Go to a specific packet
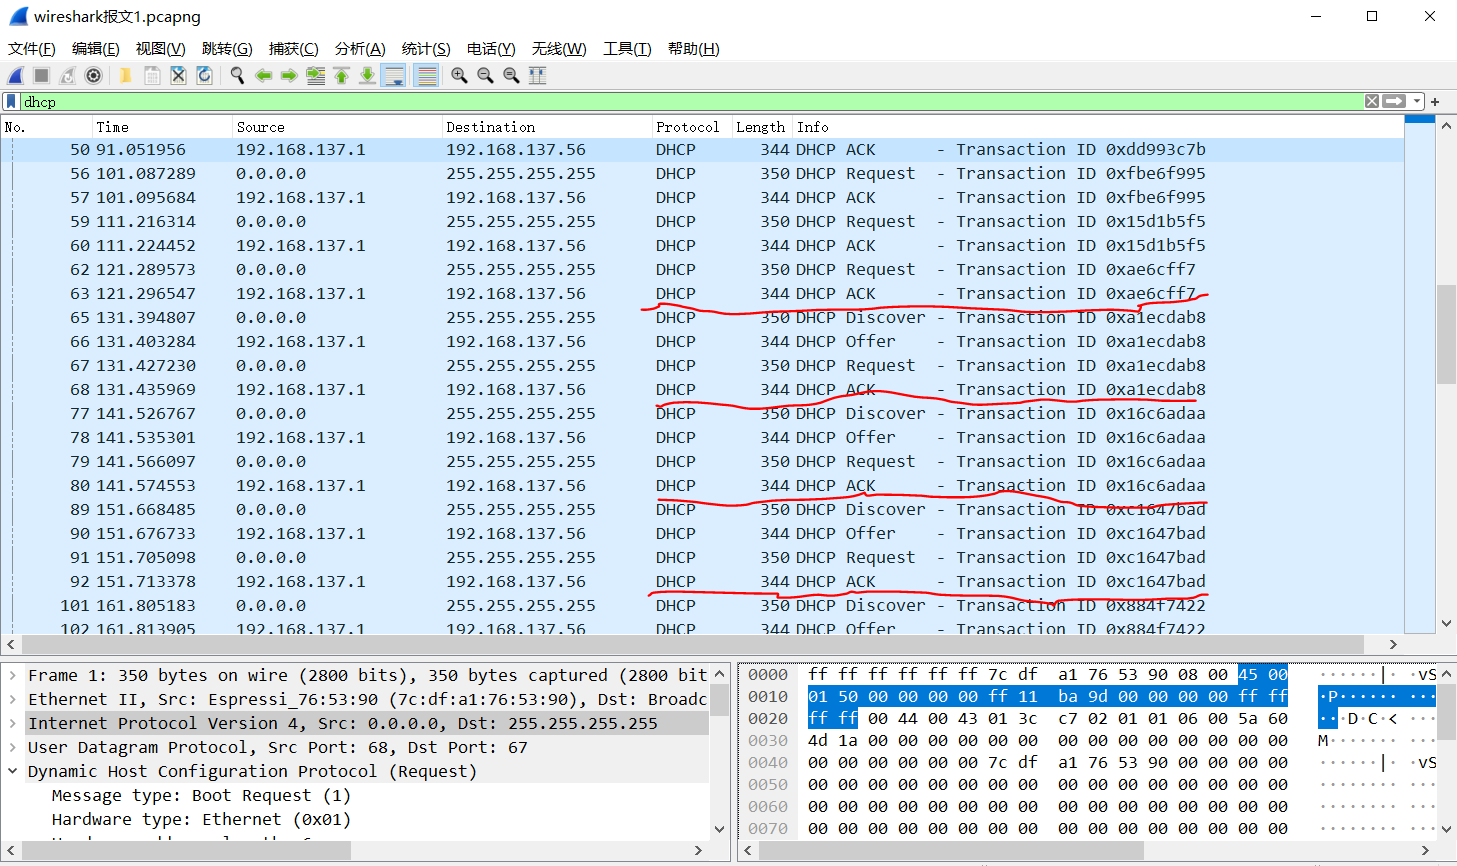The image size is (1457, 866). tap(315, 75)
